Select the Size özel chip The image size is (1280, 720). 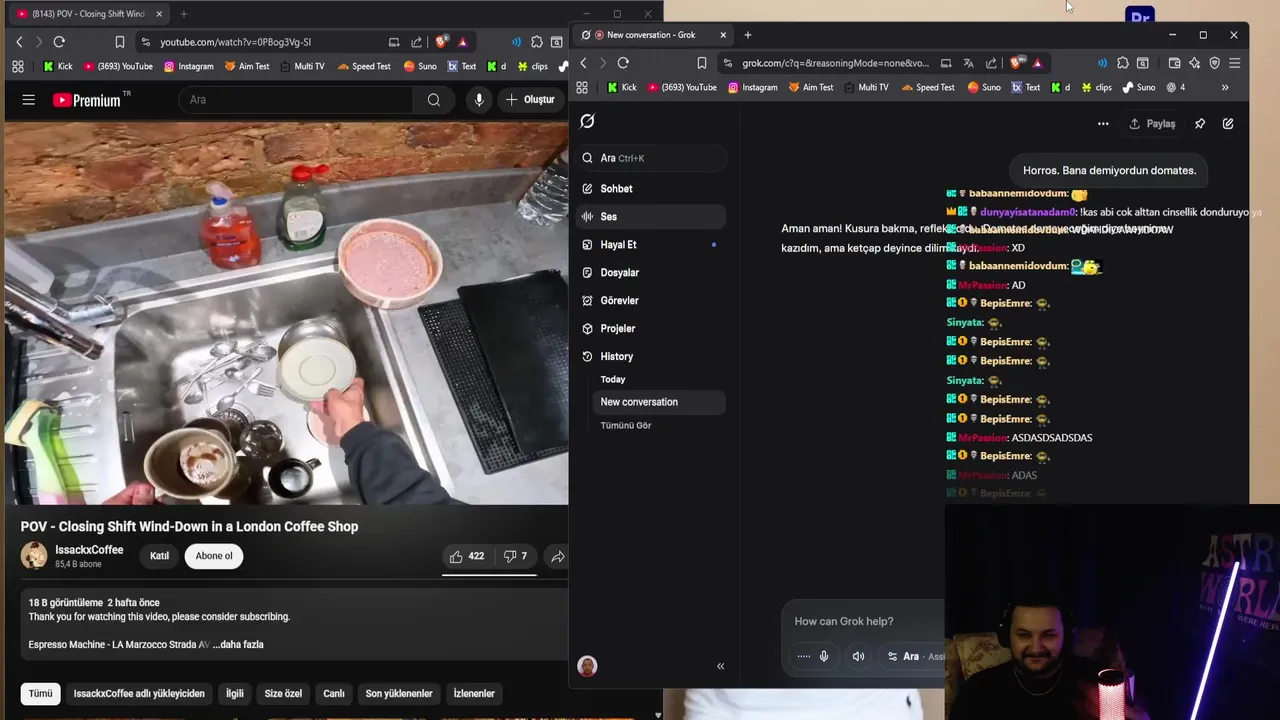[x=283, y=694]
